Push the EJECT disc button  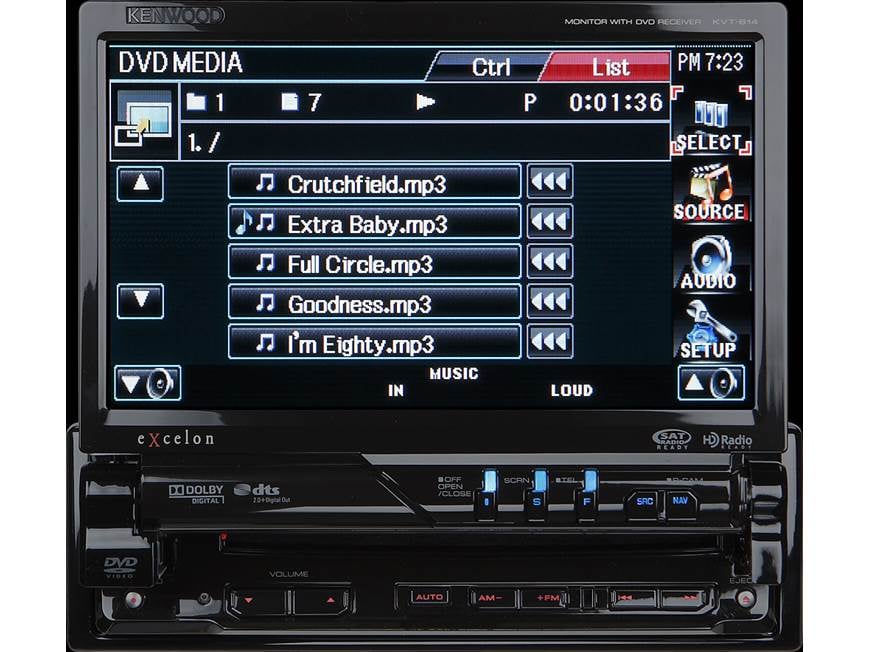(745, 599)
